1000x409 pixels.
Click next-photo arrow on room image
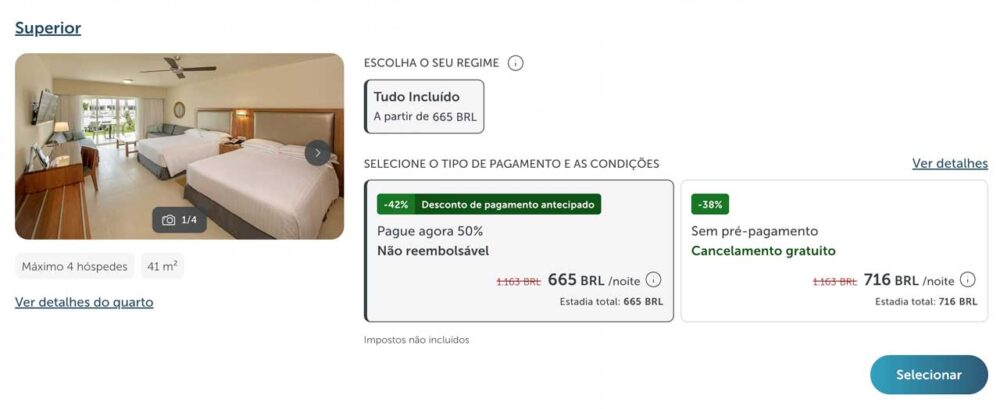pyautogui.click(x=317, y=153)
